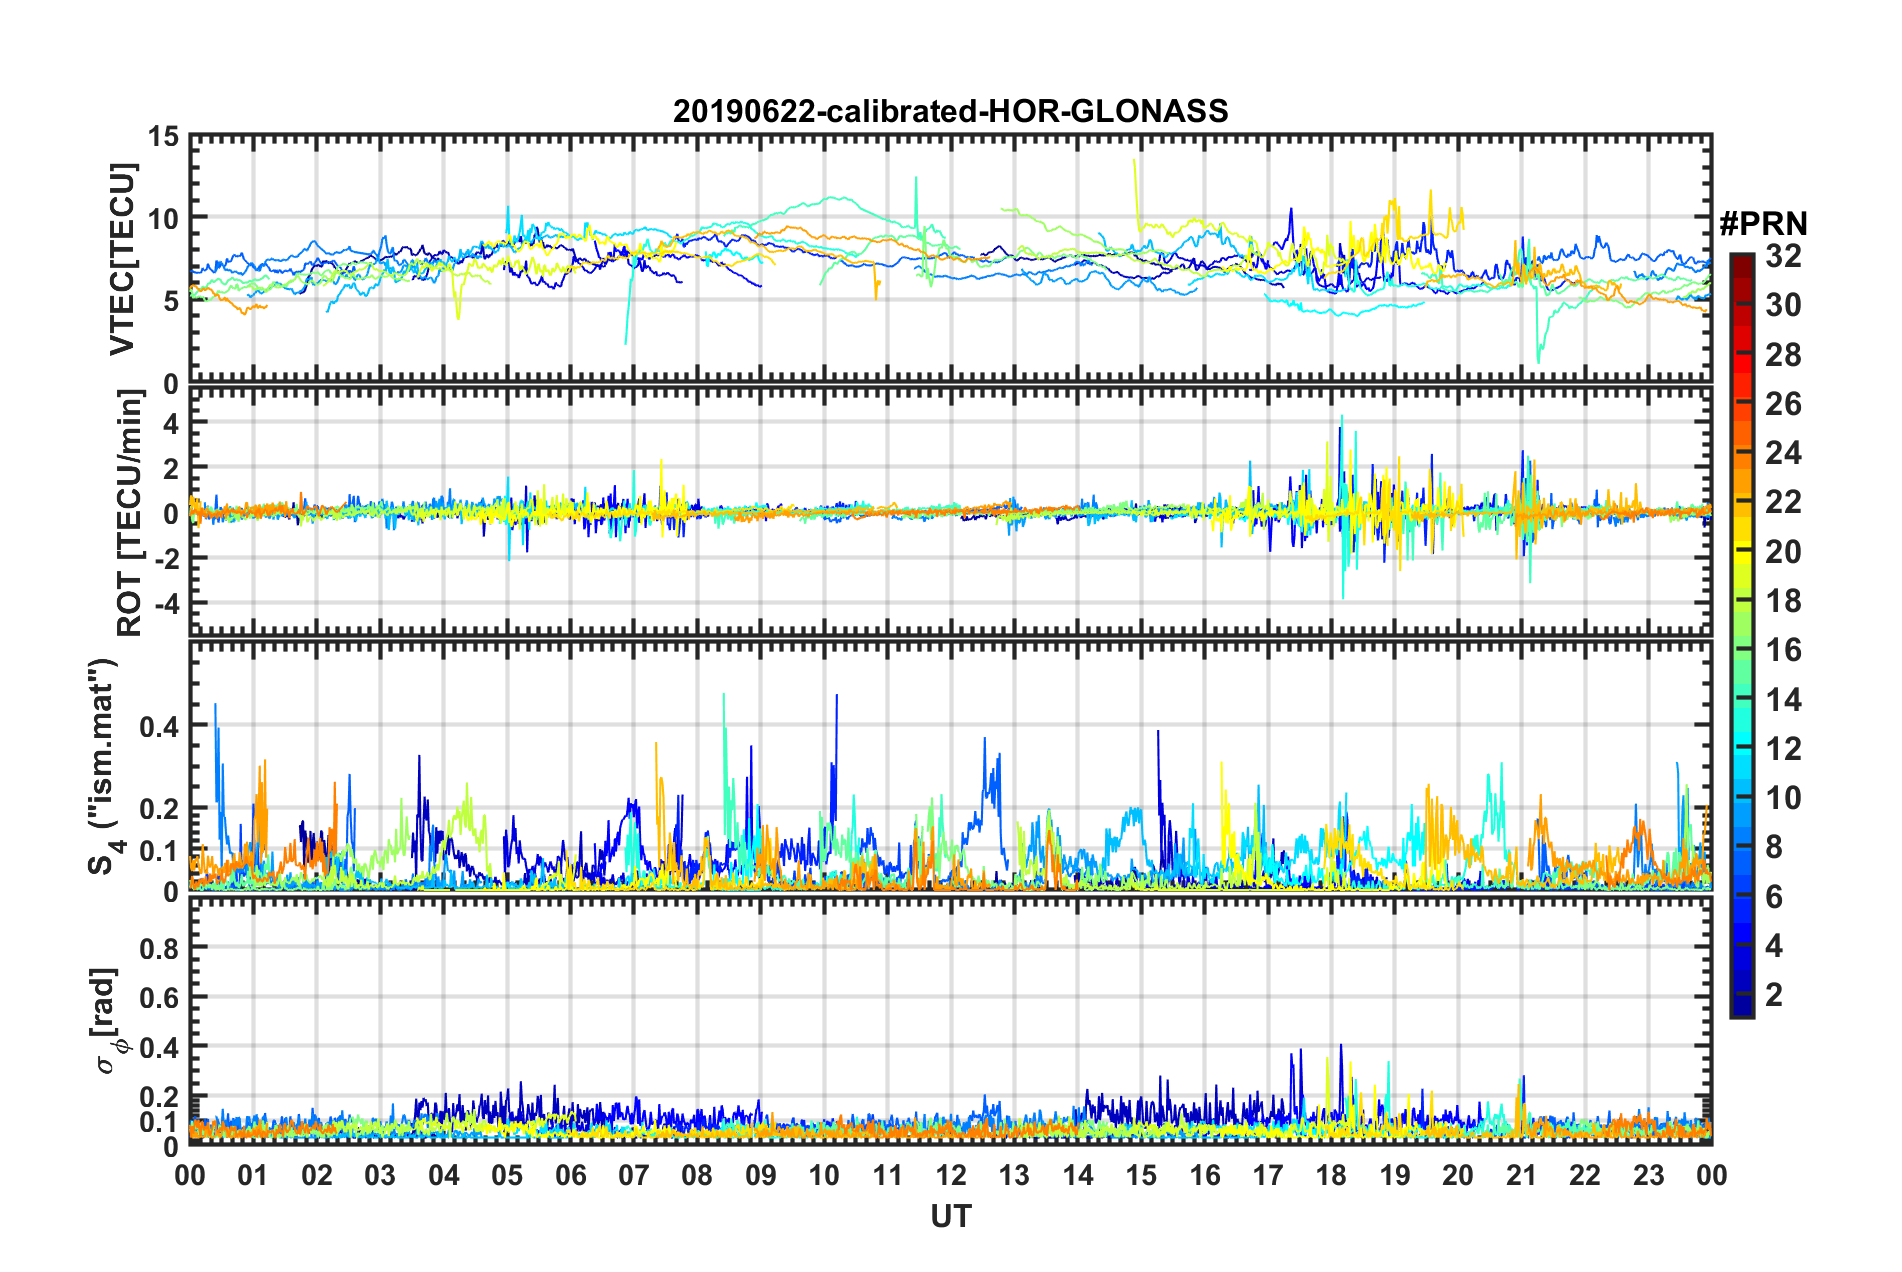Click colorbar tick label 16
The width and height of the screenshot is (1902, 1272).
click(x=1783, y=650)
